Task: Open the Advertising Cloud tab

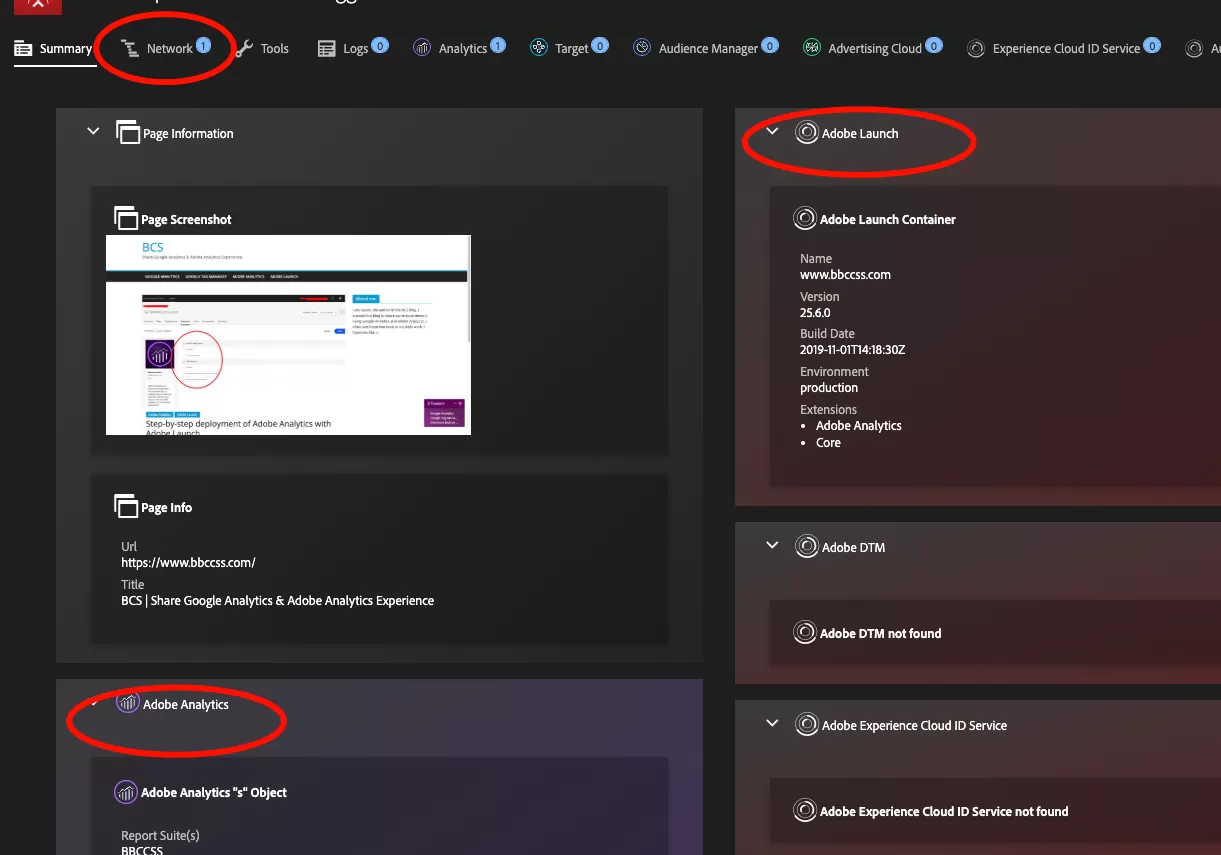Action: (x=872, y=48)
